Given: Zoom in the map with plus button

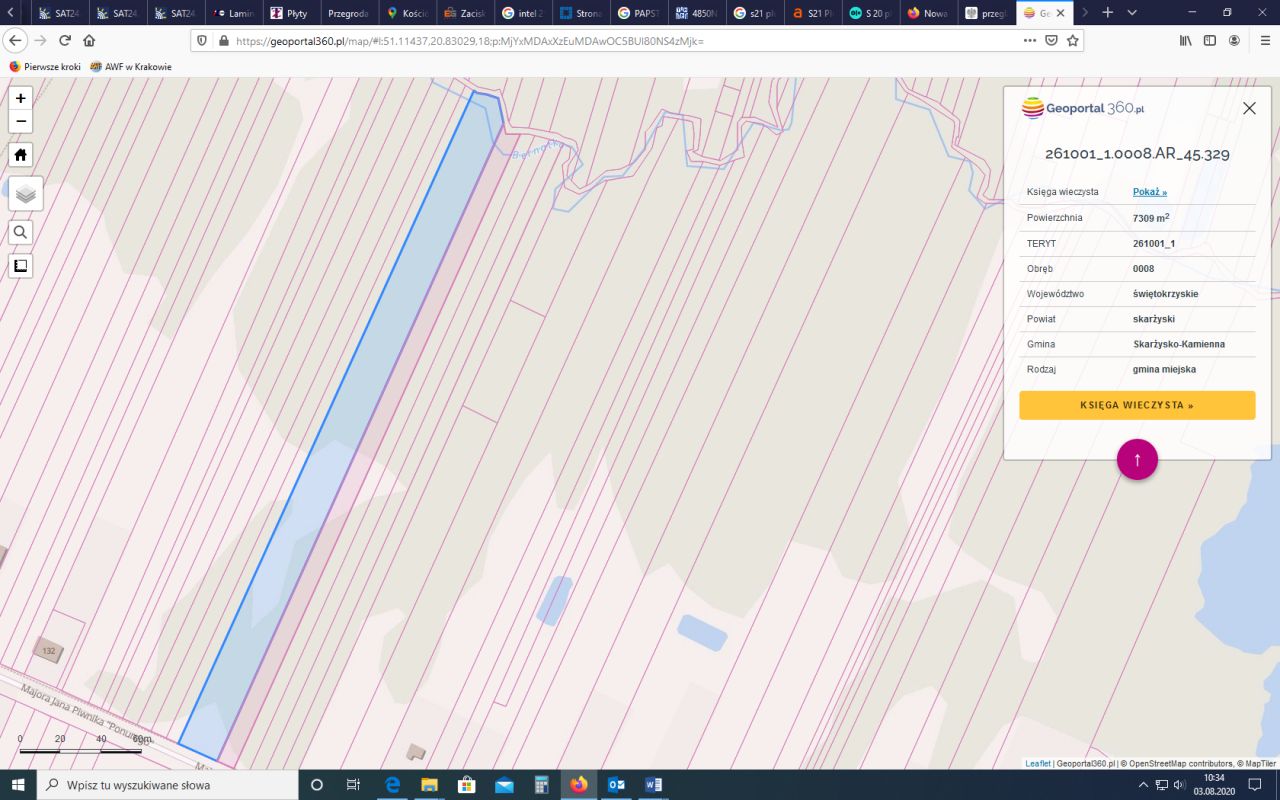Looking at the screenshot, I should point(20,98).
